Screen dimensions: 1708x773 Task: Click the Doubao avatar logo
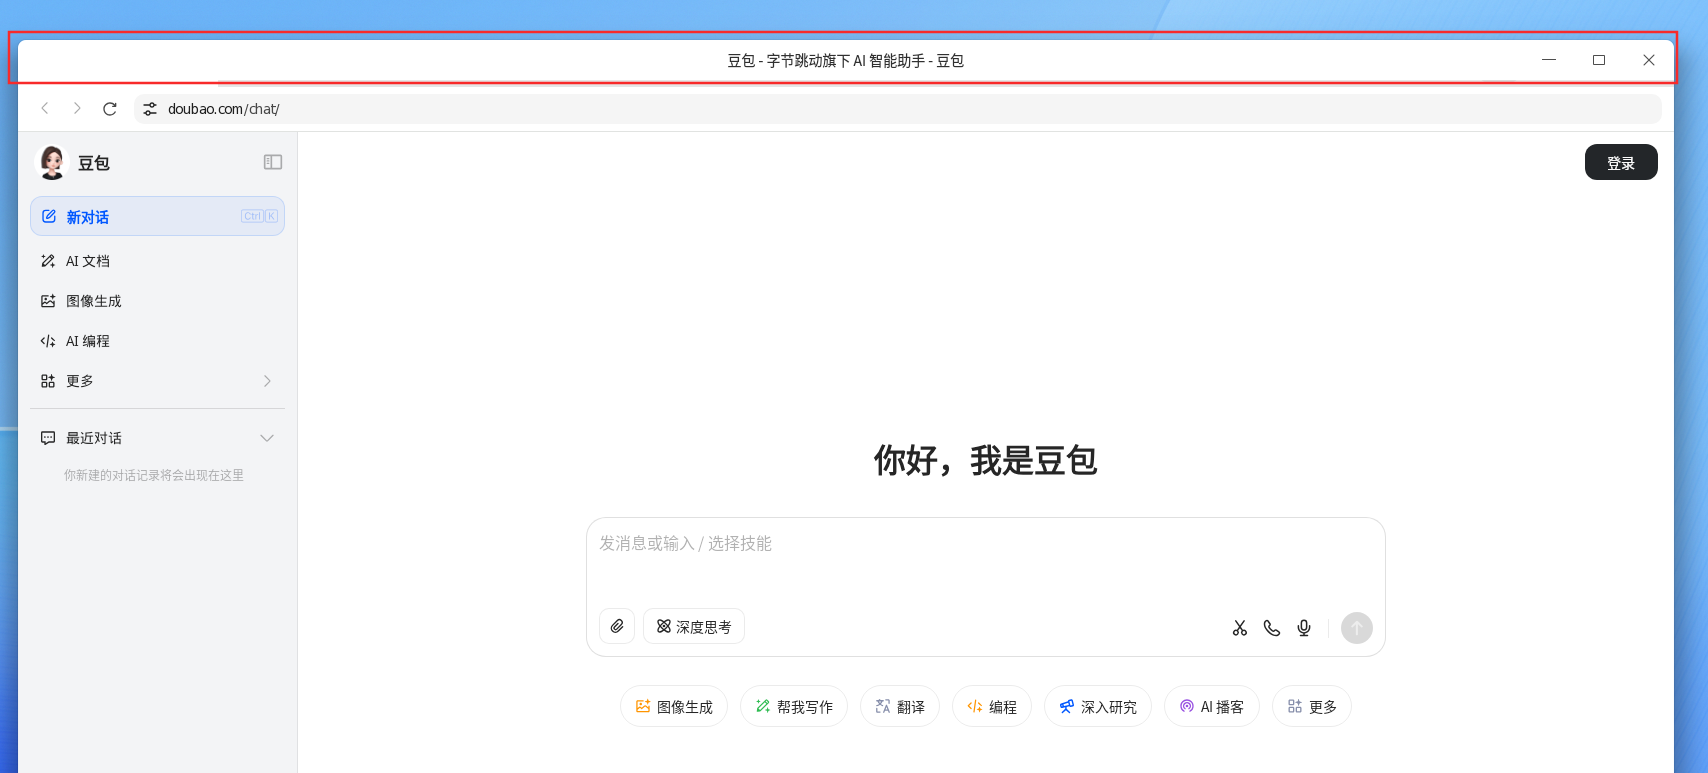point(52,162)
